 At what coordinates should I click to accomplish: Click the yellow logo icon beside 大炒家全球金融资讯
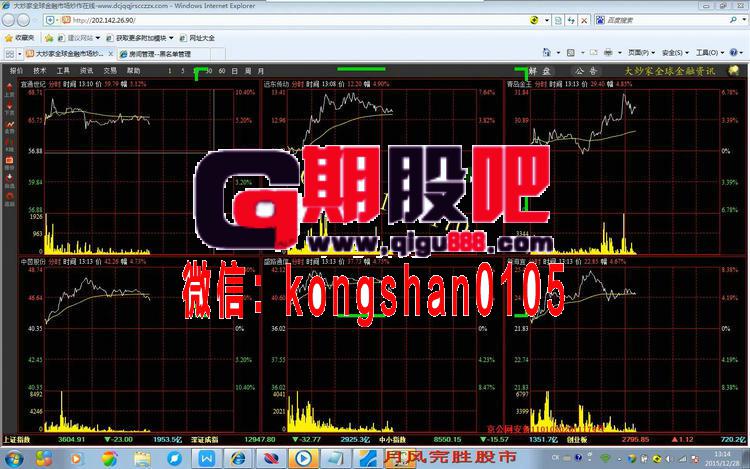point(733,71)
